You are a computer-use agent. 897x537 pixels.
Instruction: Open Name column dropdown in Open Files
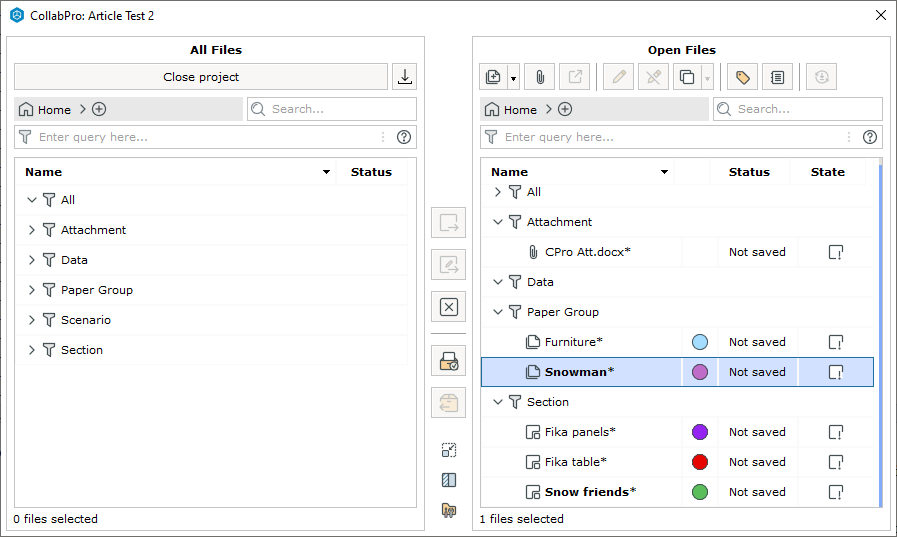pos(664,172)
